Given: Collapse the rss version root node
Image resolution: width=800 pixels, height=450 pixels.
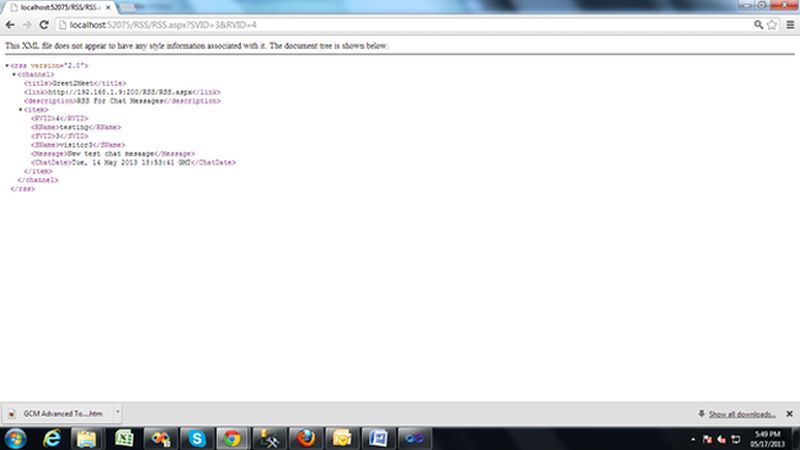Looking at the screenshot, I should (7, 66).
